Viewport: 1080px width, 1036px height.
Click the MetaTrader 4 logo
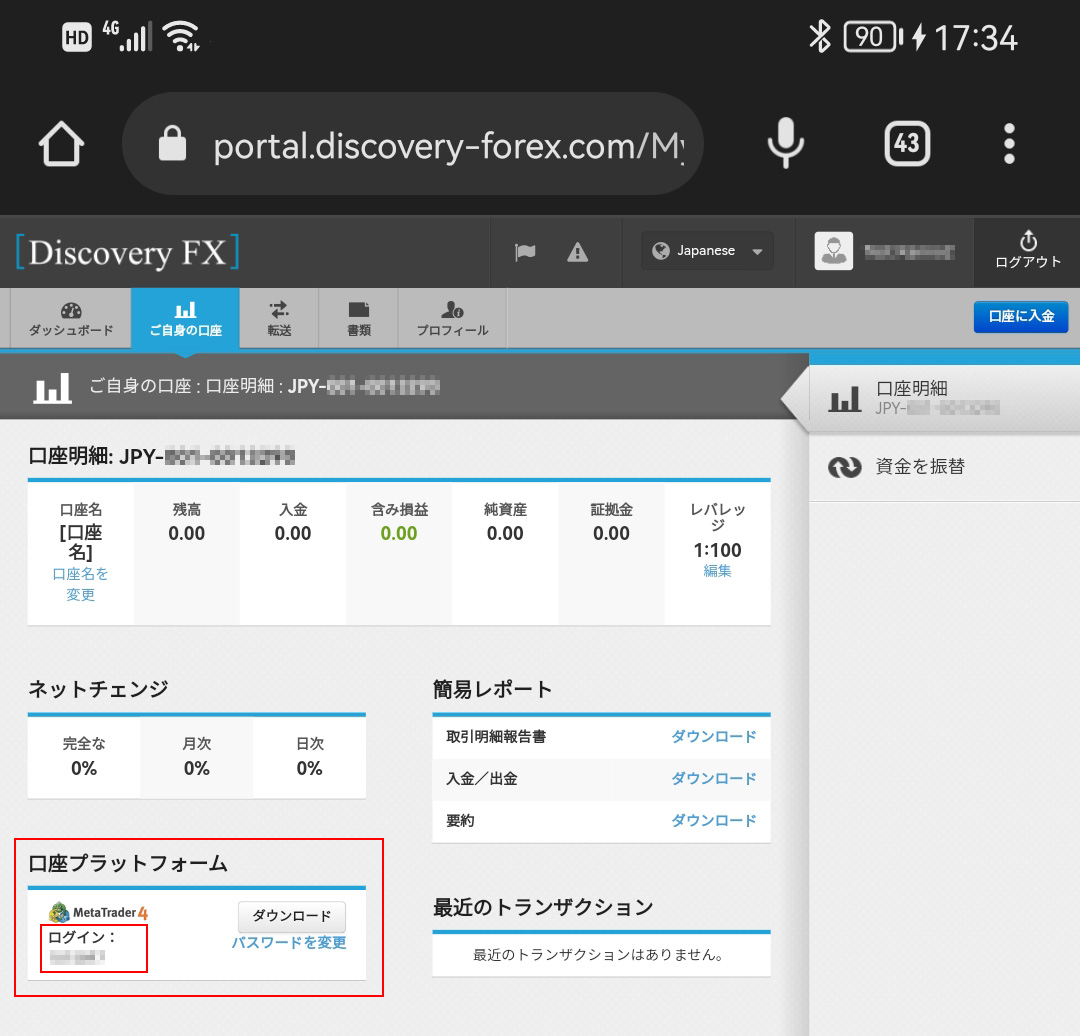(98, 913)
